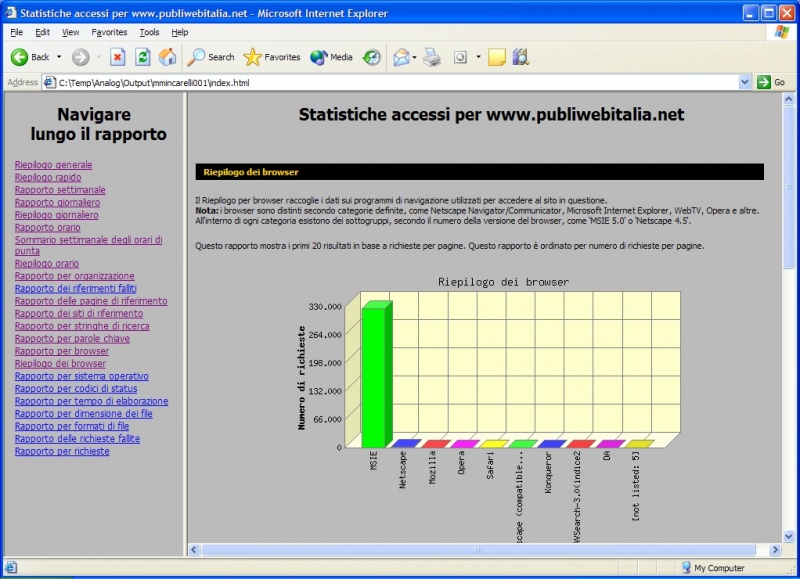Open the Address bar dropdown arrow
The width and height of the screenshot is (800, 579).
pyautogui.click(x=745, y=82)
